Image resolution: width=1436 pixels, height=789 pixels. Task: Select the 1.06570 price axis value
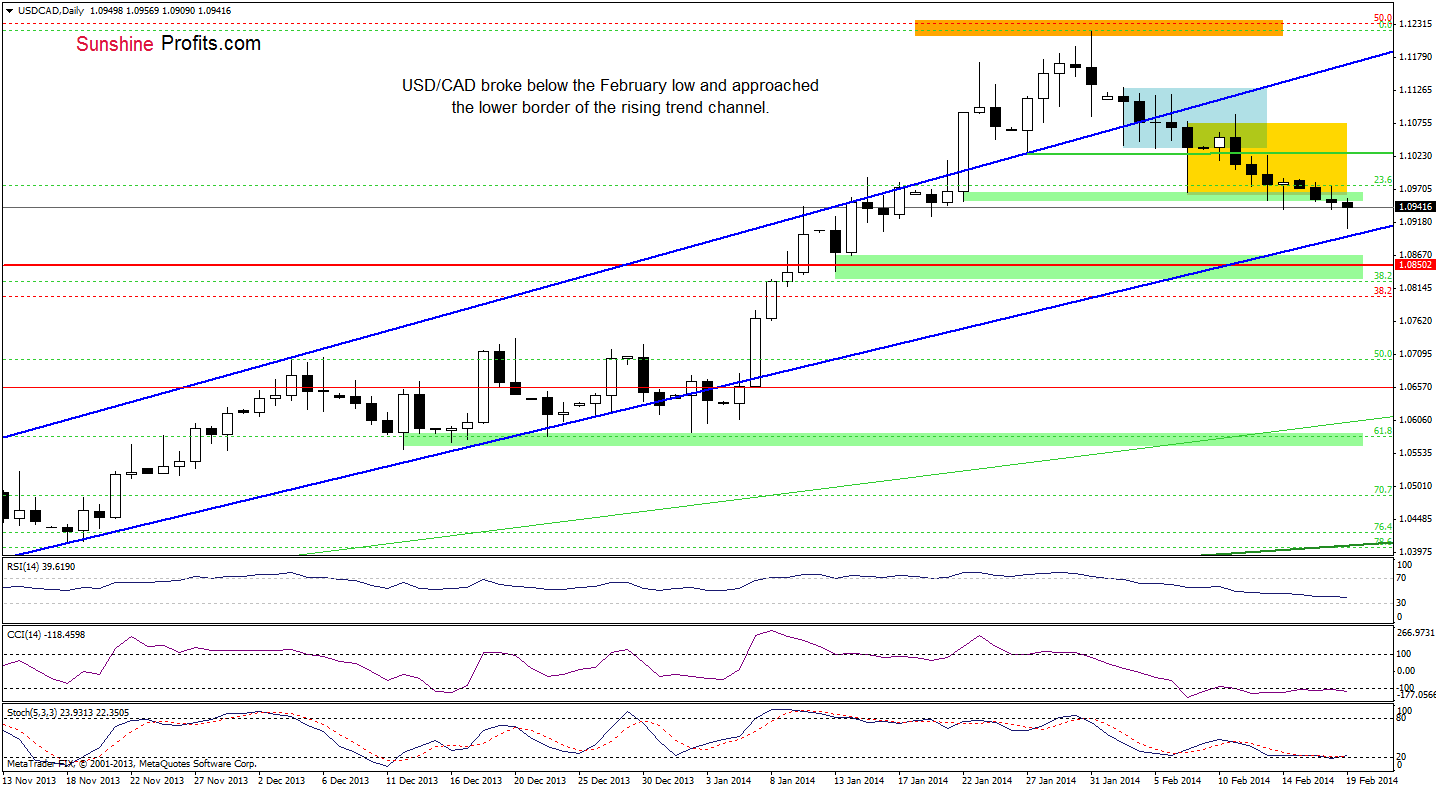[1416, 387]
